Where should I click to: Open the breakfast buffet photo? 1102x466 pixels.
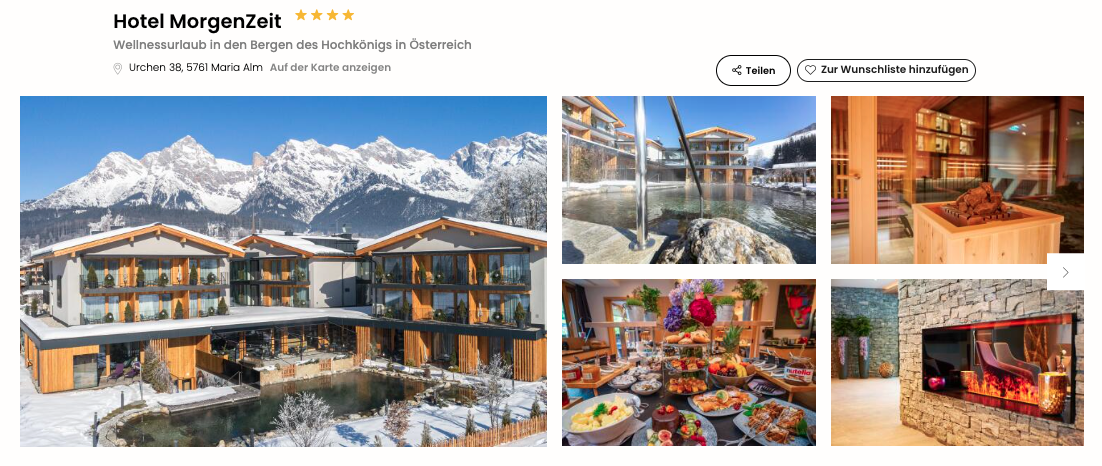(x=689, y=363)
